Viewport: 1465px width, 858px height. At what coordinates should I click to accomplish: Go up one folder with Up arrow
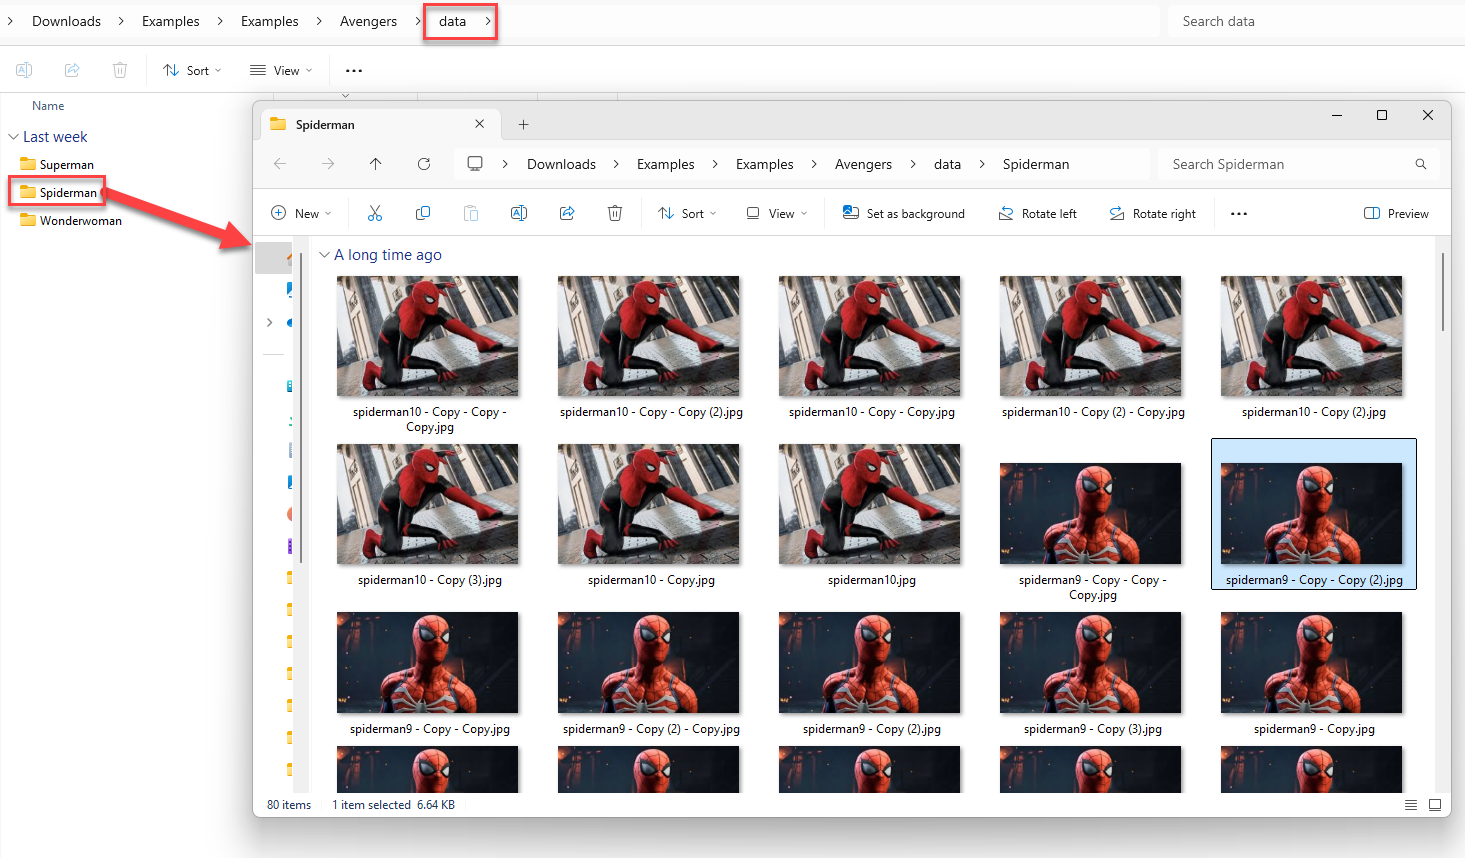[x=376, y=164]
